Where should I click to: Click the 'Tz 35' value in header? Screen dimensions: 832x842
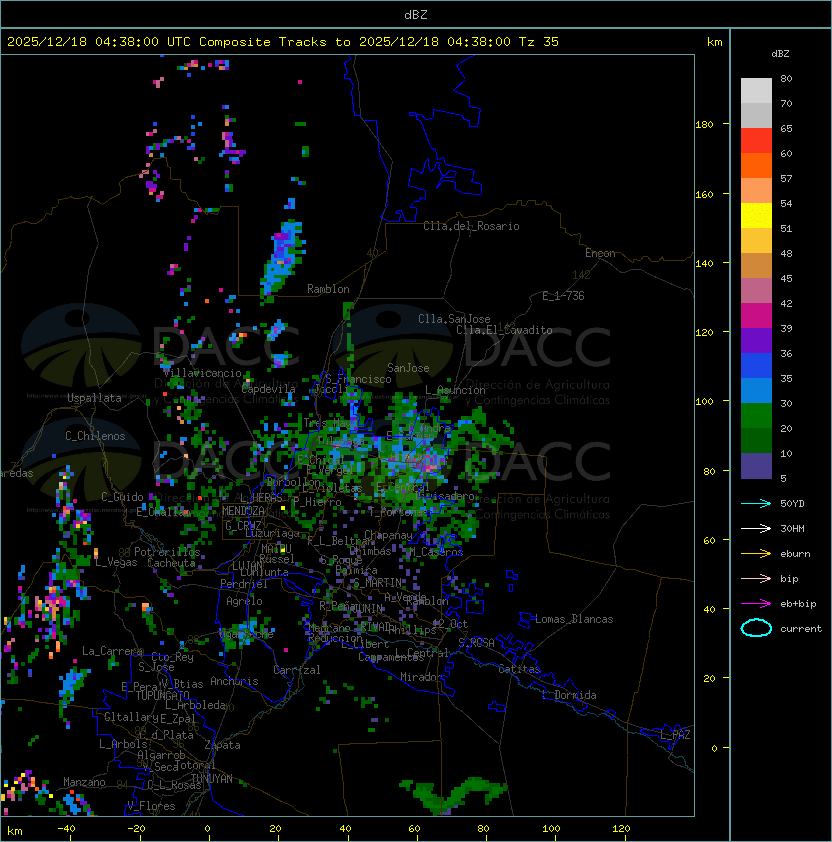point(539,42)
